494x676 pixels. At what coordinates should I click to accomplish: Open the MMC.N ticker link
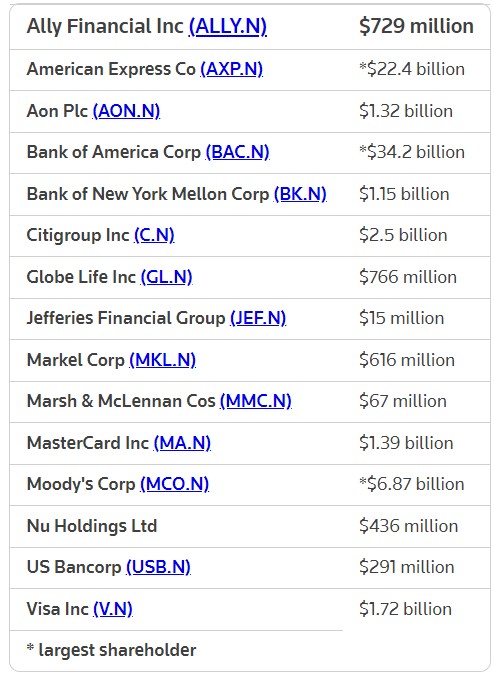pyautogui.click(x=256, y=401)
